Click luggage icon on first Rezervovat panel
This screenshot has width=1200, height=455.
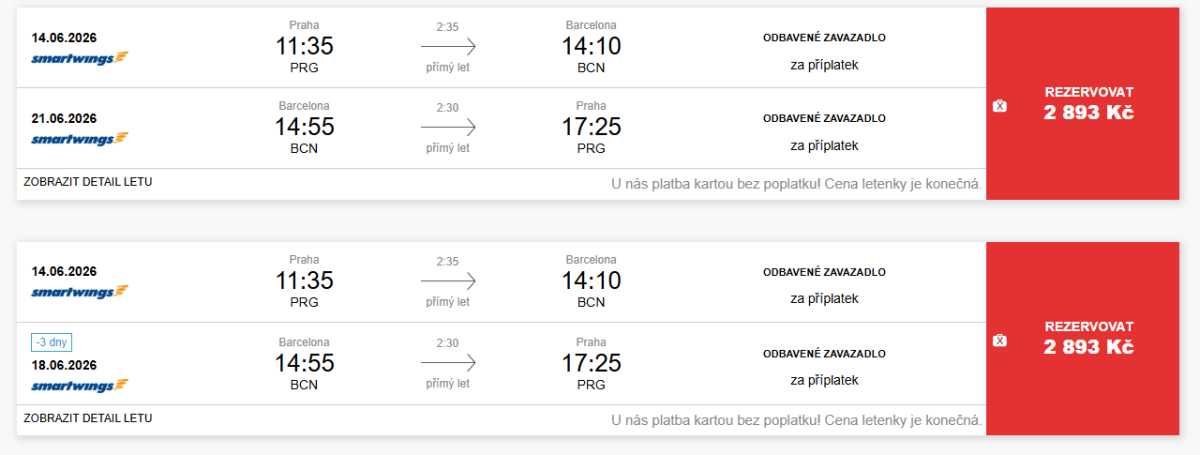999,106
